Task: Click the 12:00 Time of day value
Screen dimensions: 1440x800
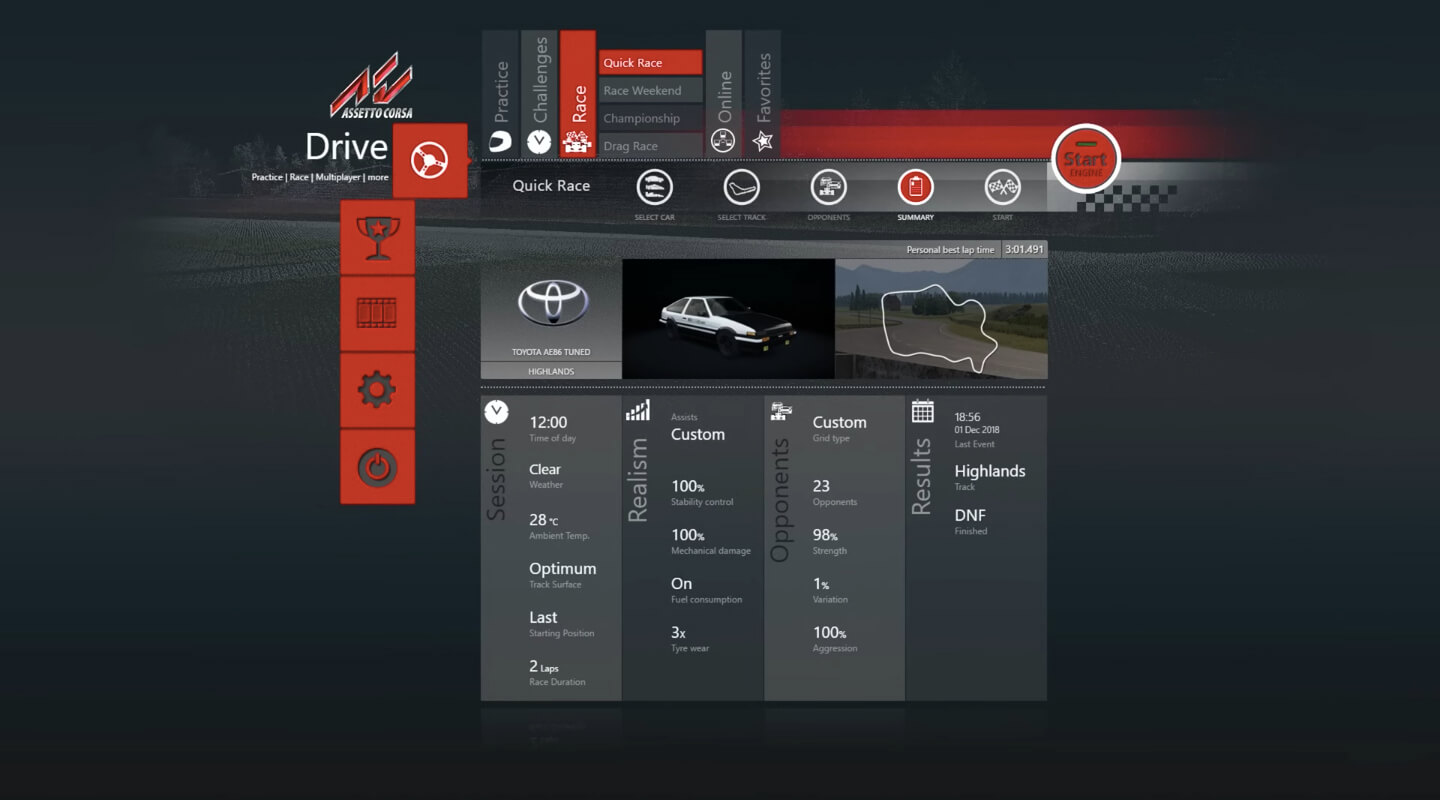Action: (x=548, y=422)
